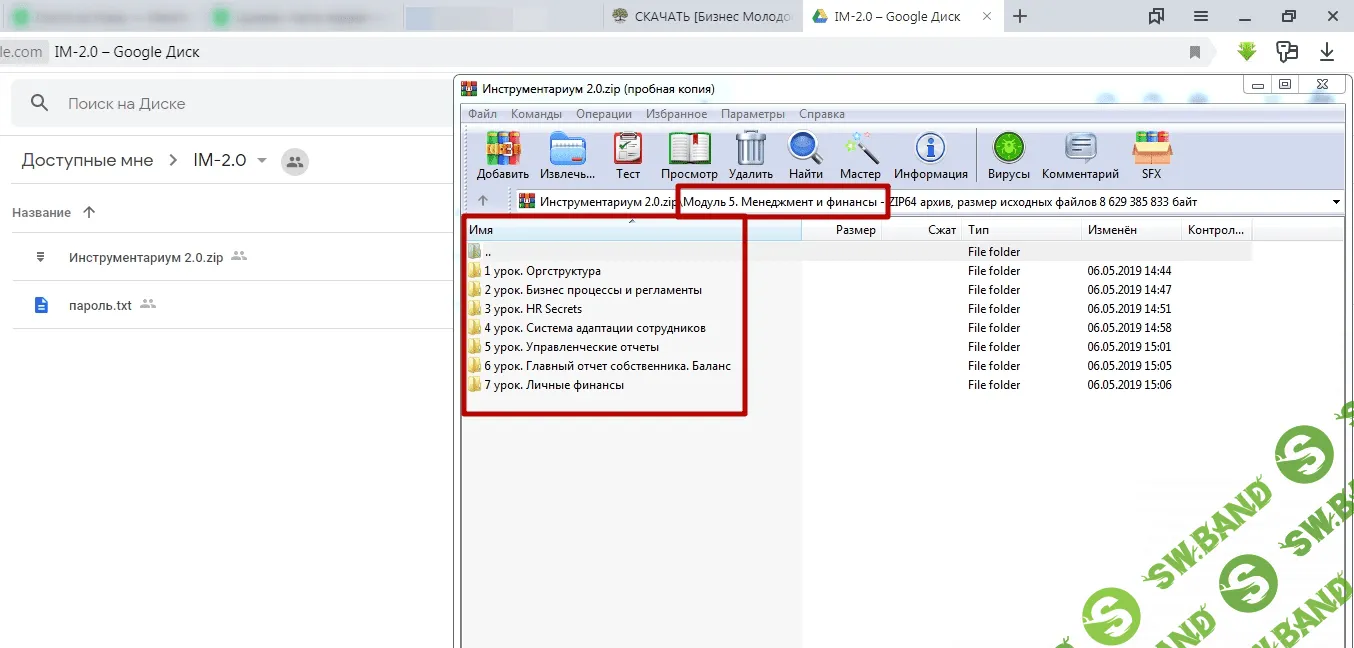Show archive Информация icon
This screenshot has height=648, width=1354.
[x=930, y=150]
